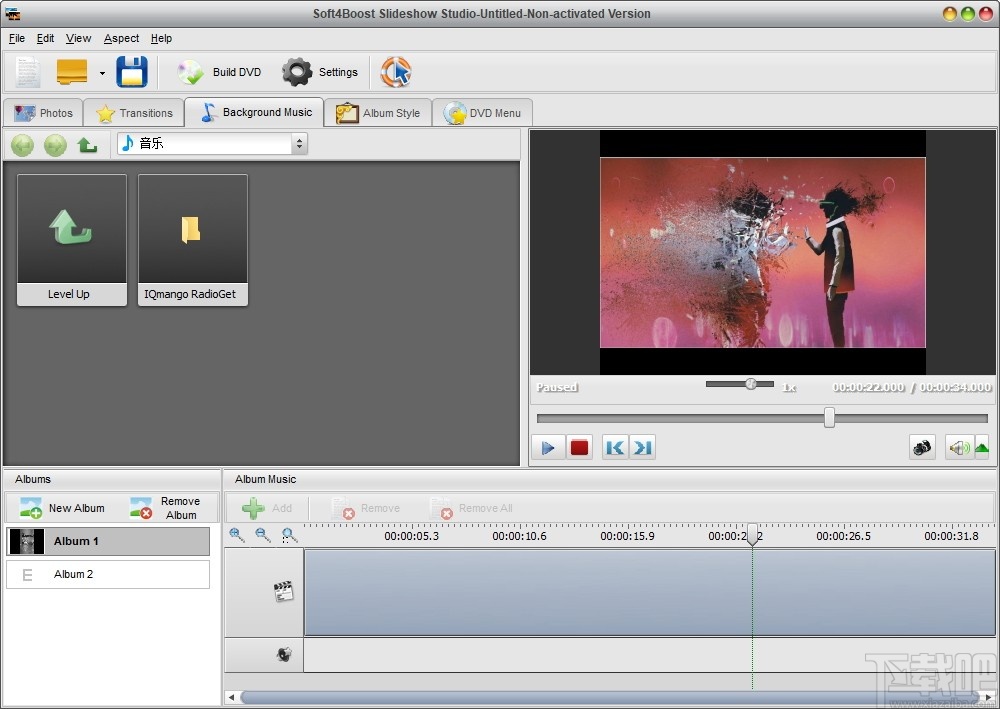This screenshot has height=709, width=1000.
Task: Go back using the green navigation arrow
Action: 21,145
